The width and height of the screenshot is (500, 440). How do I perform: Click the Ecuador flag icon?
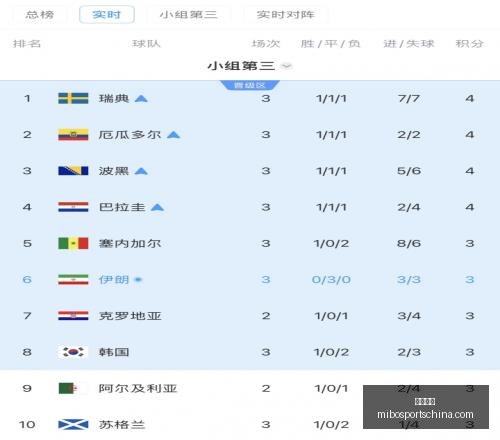(x=73, y=135)
